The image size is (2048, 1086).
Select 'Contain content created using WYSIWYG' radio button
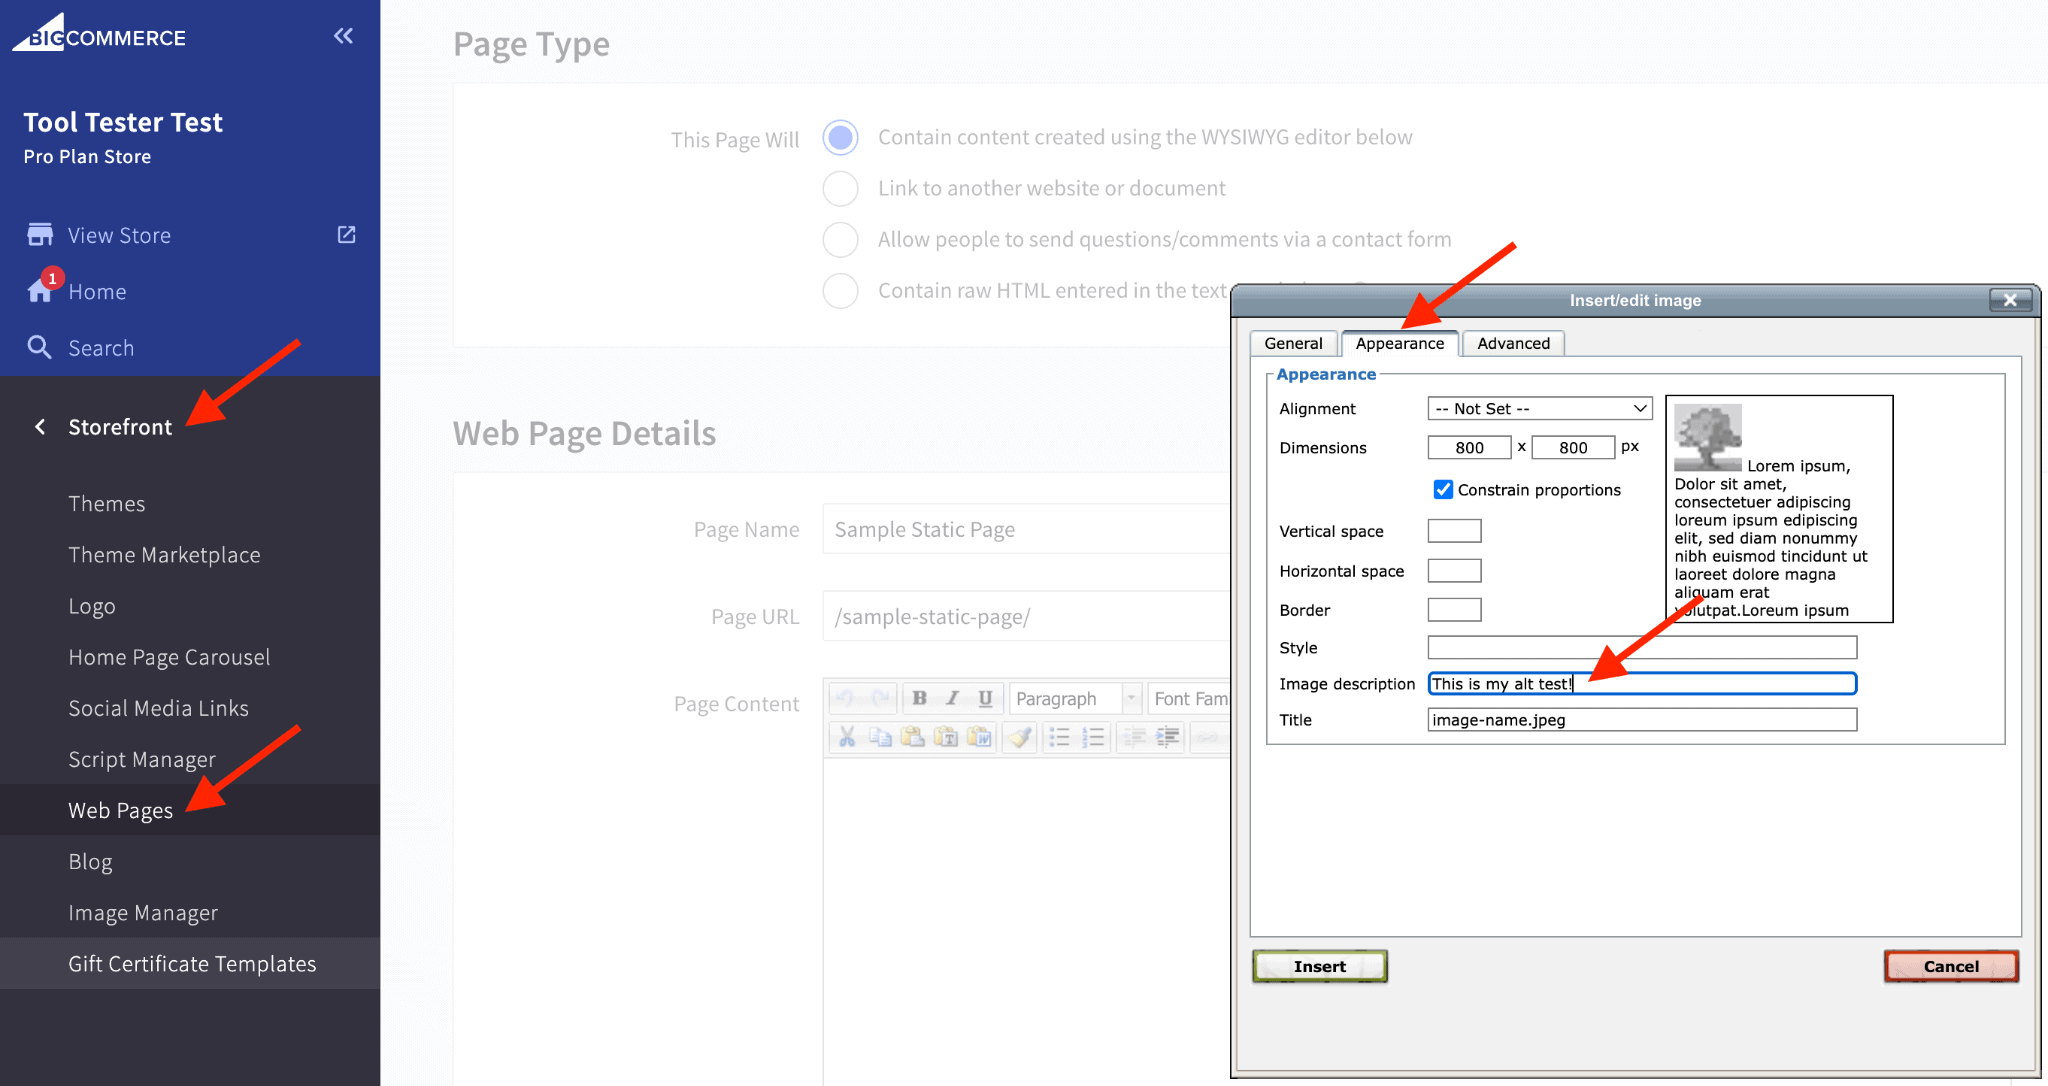pos(841,137)
